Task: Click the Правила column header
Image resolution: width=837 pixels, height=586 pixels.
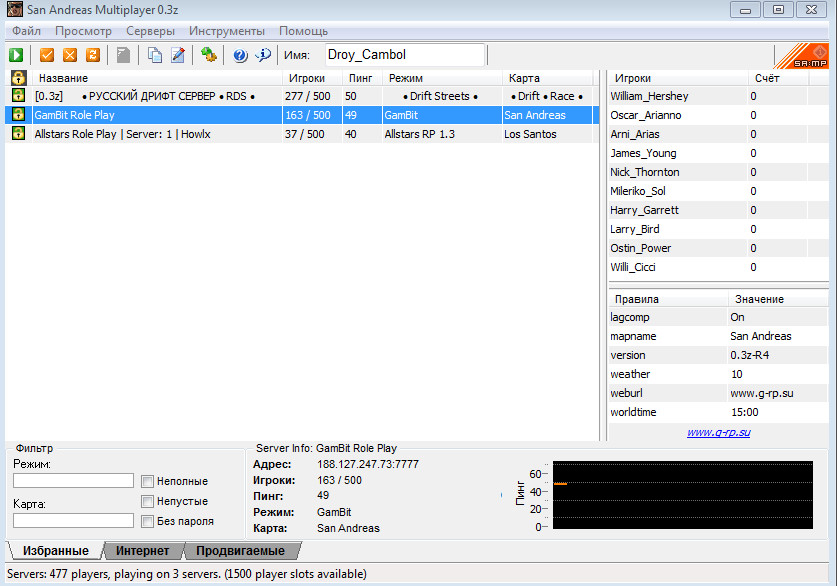Action: (668, 299)
